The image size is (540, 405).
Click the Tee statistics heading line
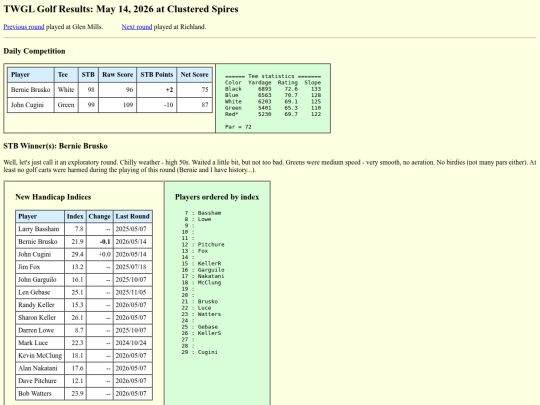coord(273,76)
